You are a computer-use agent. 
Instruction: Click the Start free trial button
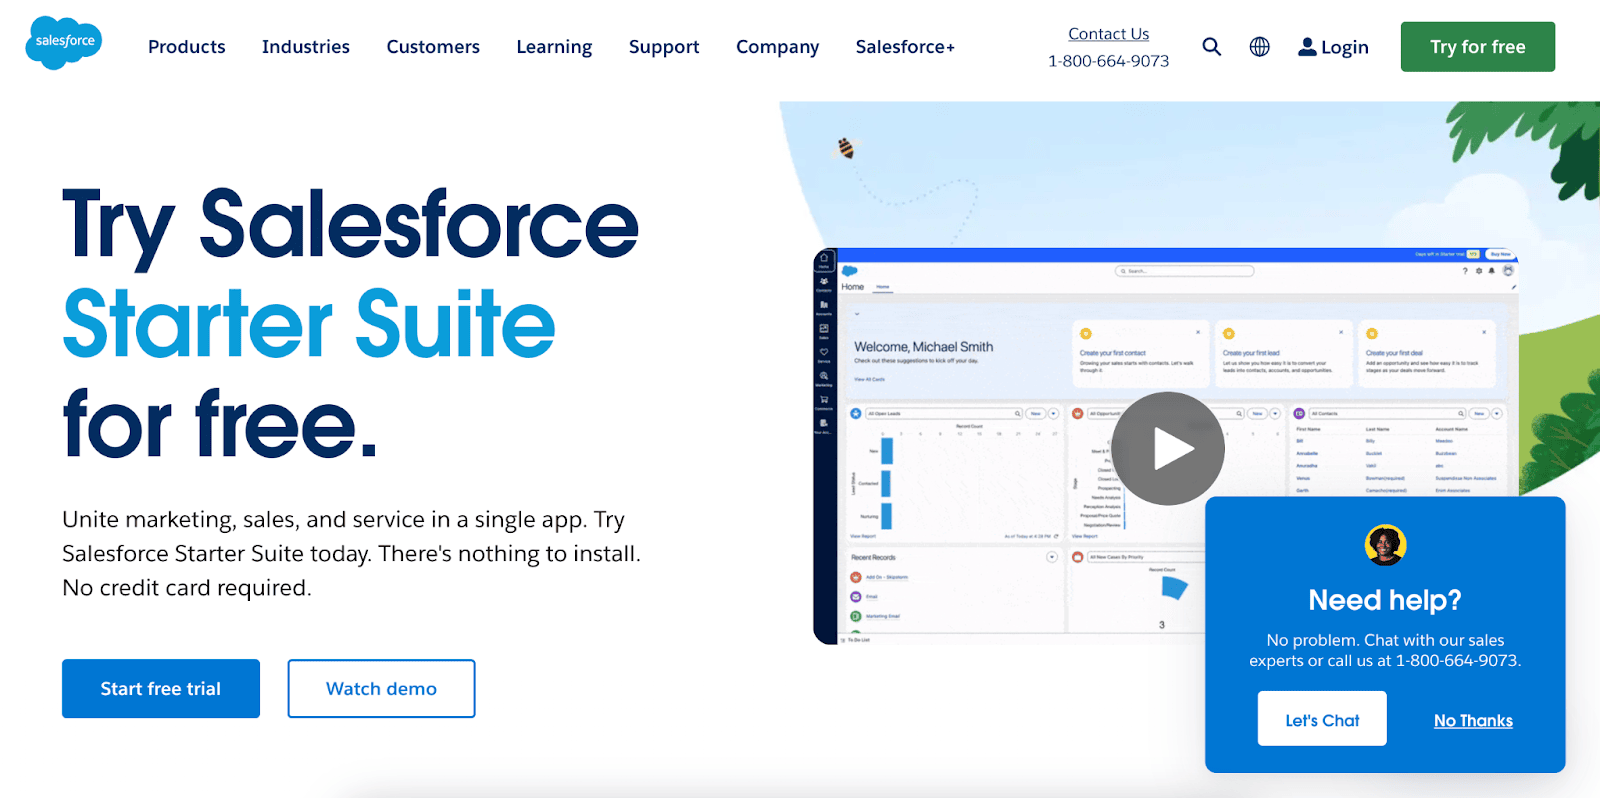[161, 688]
